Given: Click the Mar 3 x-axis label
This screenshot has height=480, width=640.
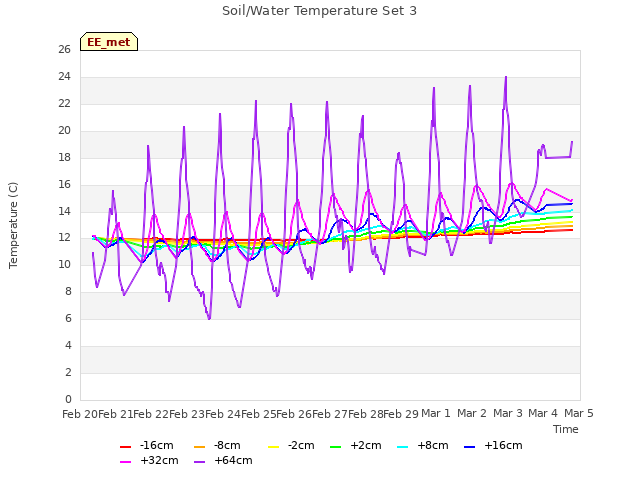Looking at the screenshot, I should [x=508, y=413].
